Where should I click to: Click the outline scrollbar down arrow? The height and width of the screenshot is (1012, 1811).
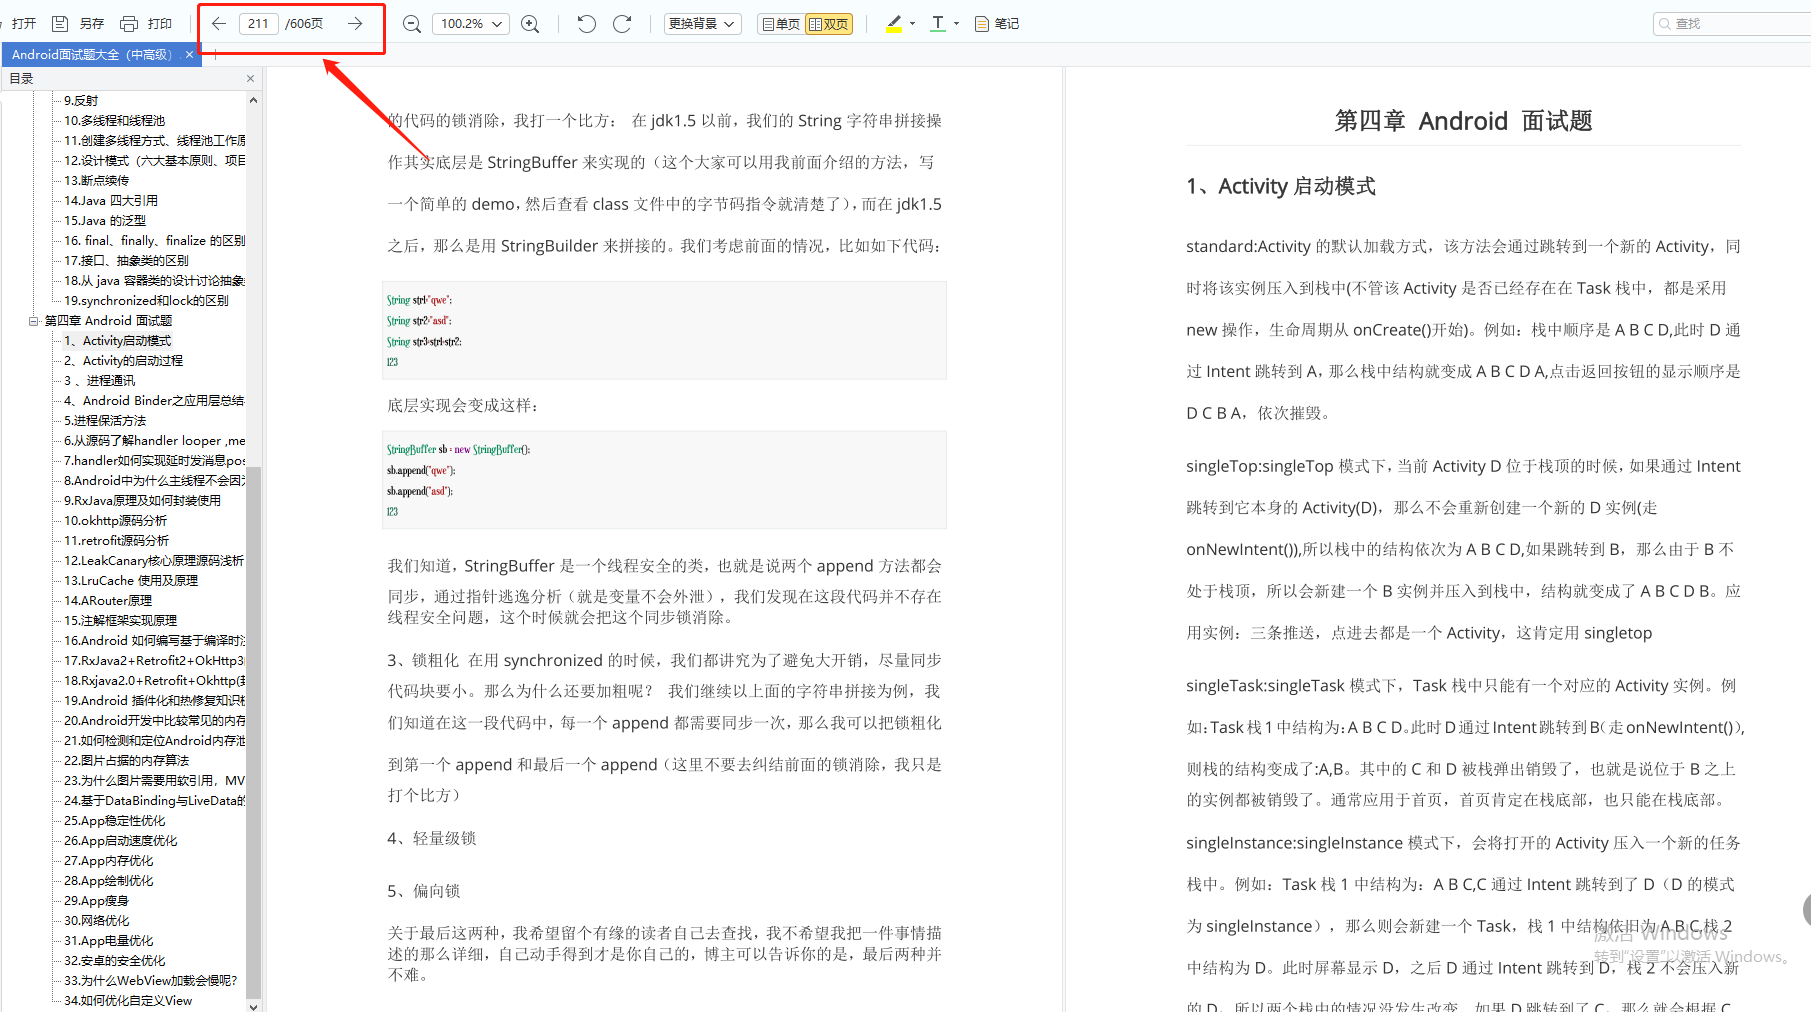253,1005
